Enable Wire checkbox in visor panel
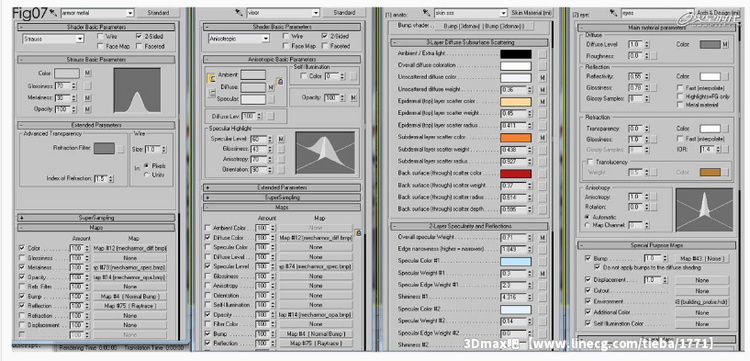The image size is (750, 361). point(286,36)
